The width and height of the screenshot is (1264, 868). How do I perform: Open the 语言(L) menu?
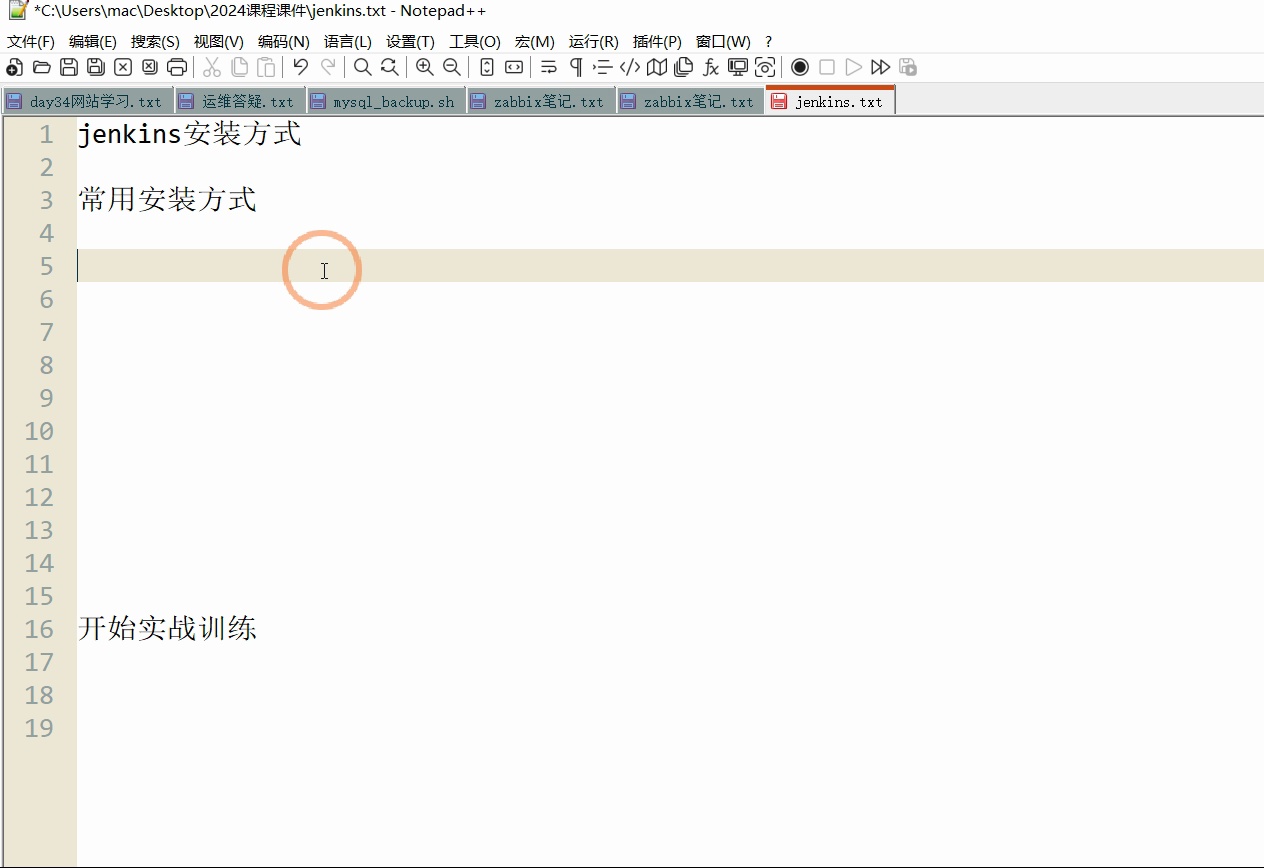(347, 41)
